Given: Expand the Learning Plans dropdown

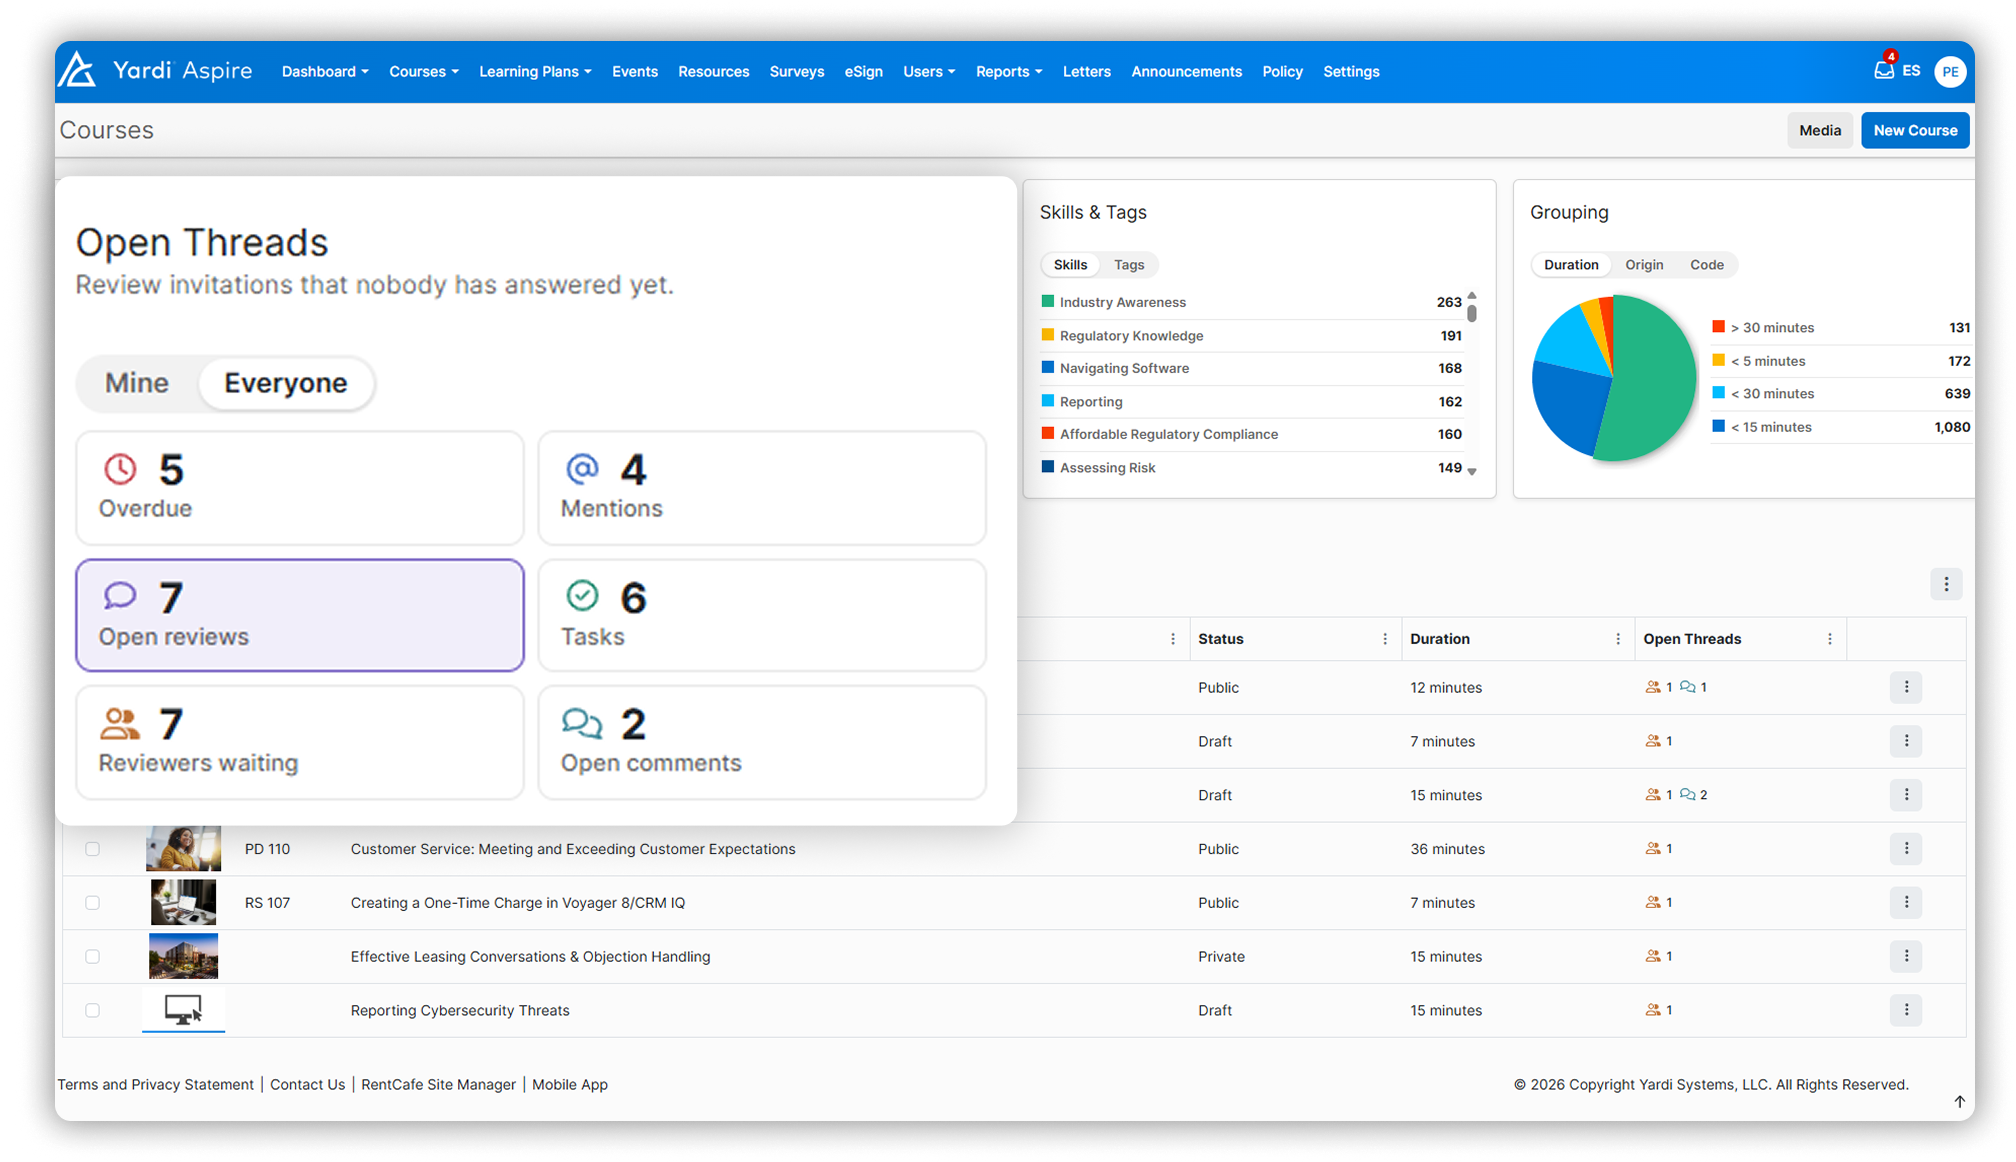Looking at the screenshot, I should point(535,71).
